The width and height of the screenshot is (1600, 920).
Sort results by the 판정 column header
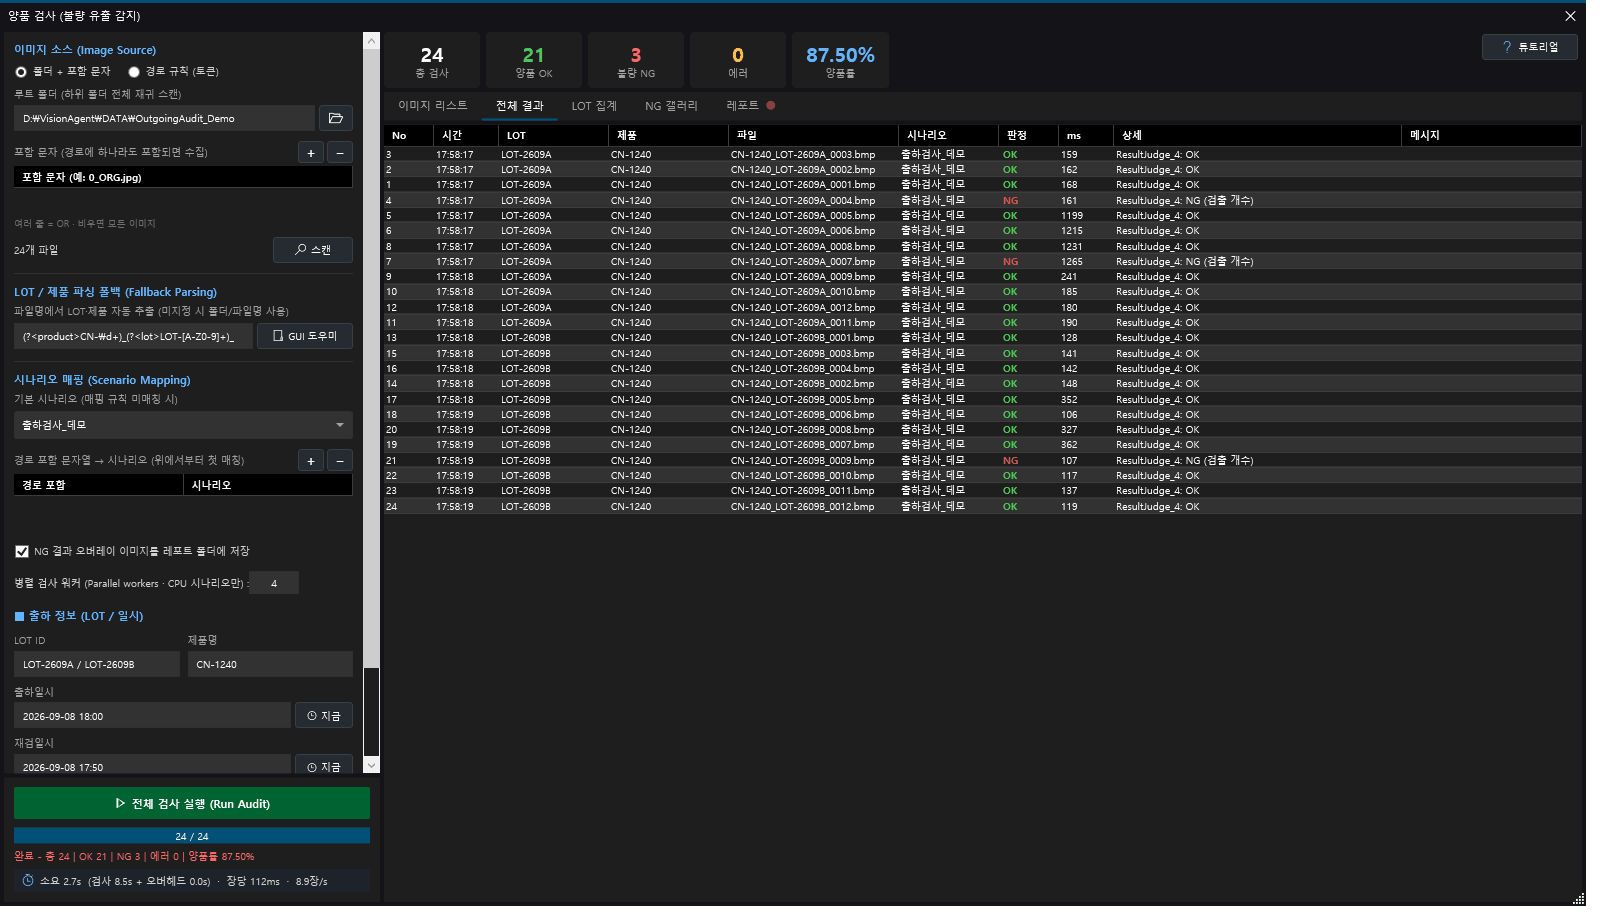tap(1028, 135)
